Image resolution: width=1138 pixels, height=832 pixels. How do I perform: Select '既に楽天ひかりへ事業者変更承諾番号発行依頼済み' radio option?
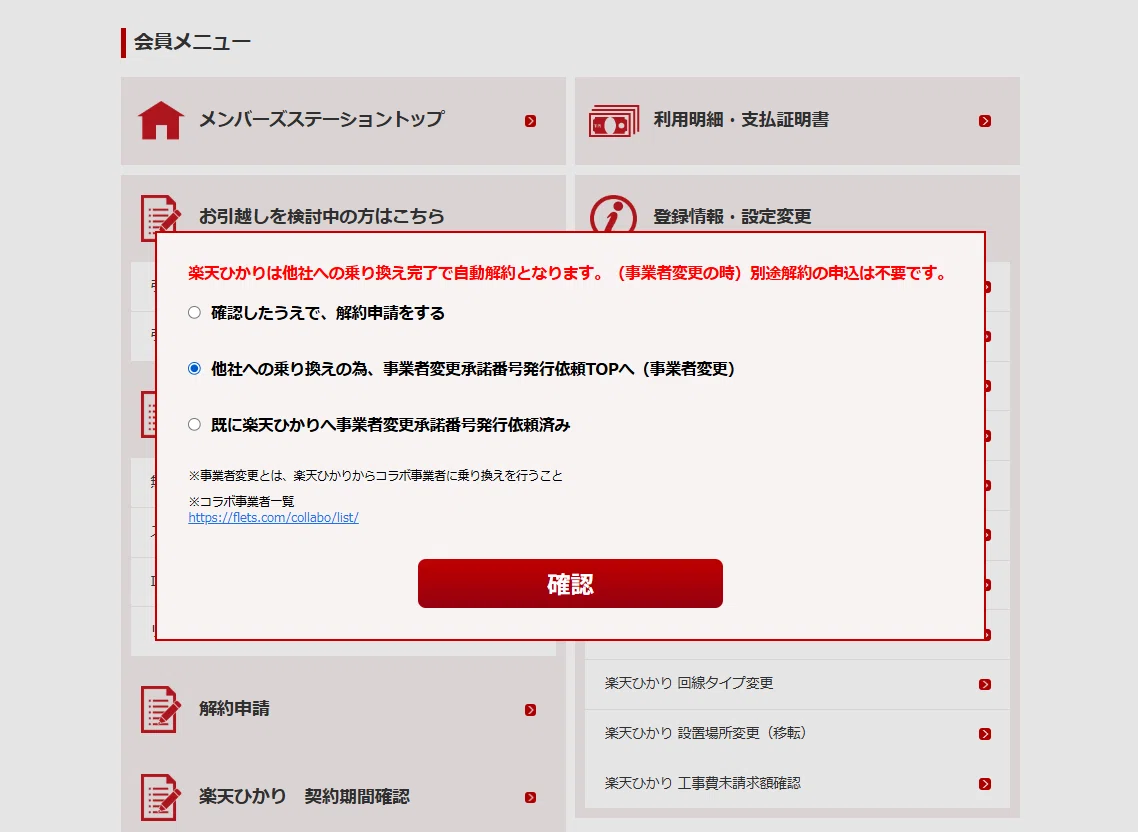point(194,425)
